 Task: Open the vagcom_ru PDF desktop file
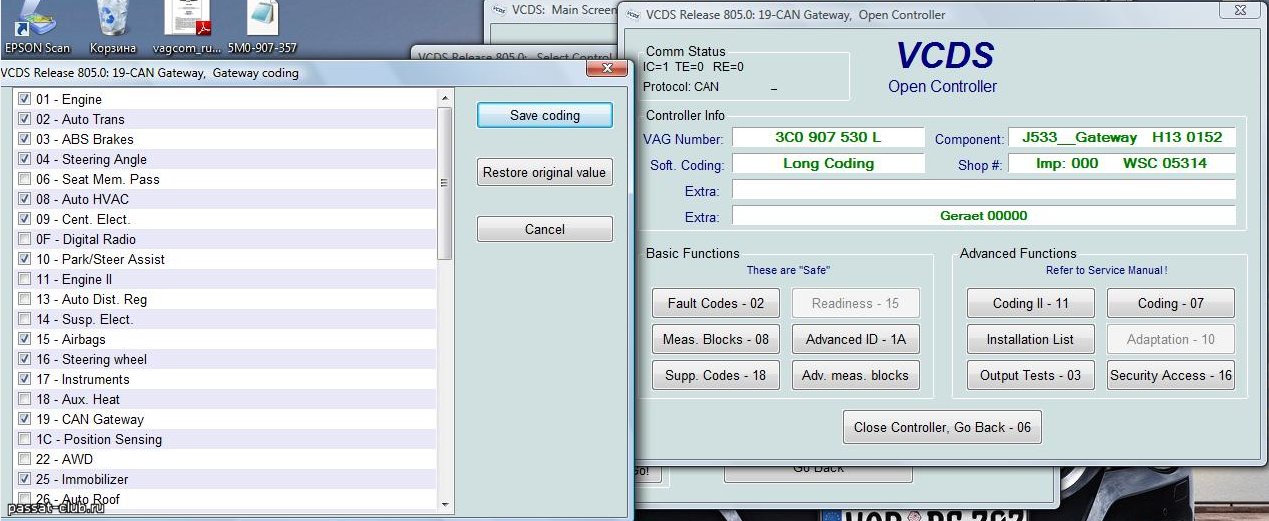186,27
